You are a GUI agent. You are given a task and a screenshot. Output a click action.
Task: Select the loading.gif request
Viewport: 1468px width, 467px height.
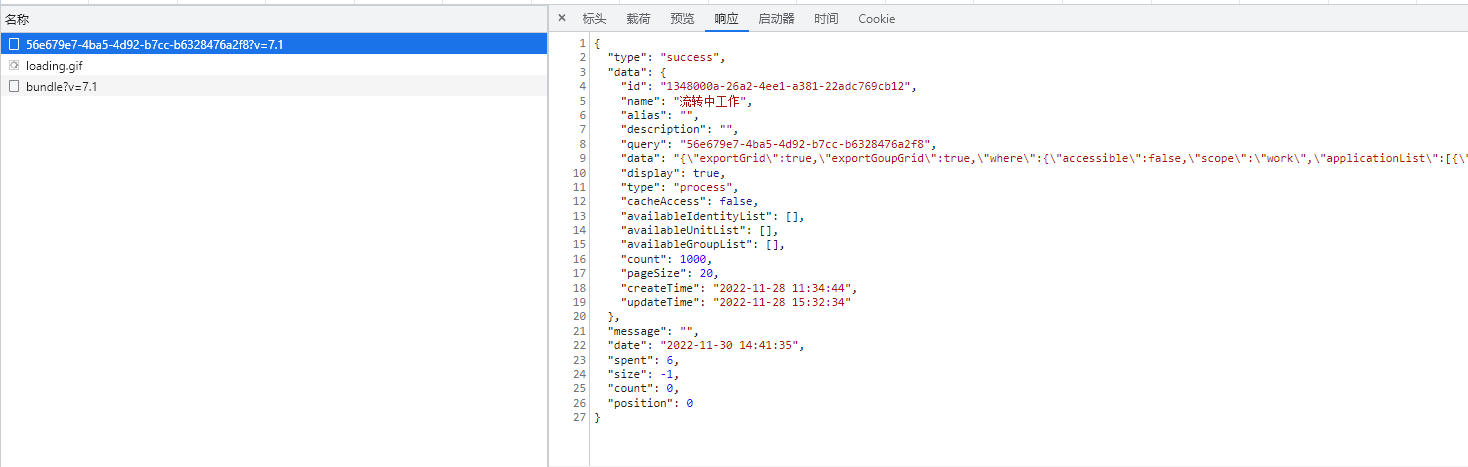tap(274, 65)
